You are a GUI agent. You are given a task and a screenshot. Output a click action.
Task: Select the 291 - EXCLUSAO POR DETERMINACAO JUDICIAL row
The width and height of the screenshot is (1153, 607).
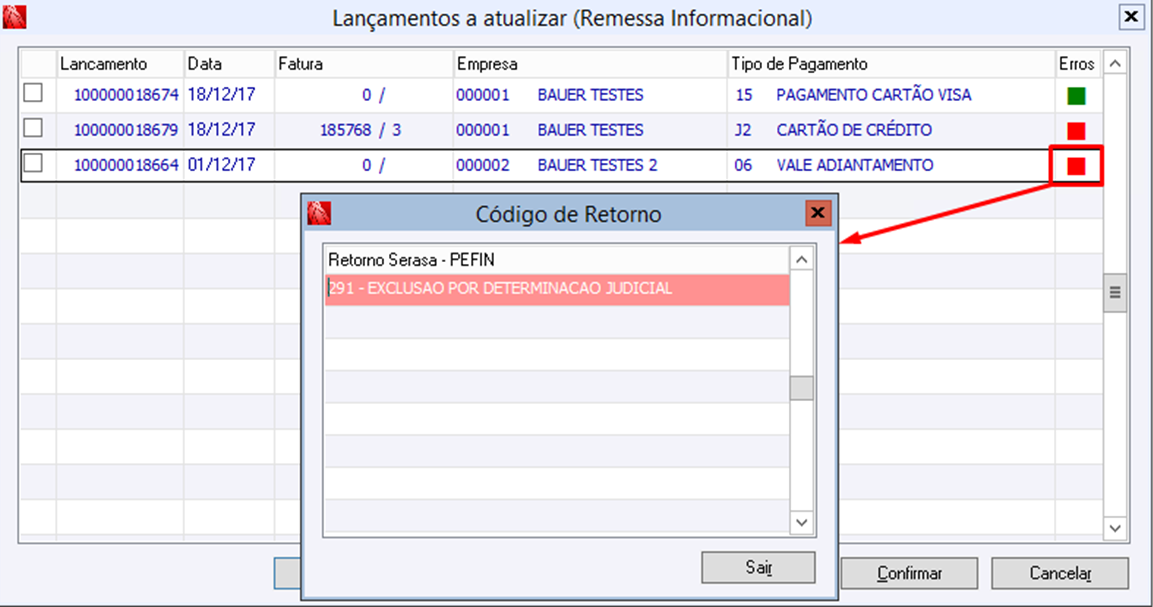coord(557,289)
